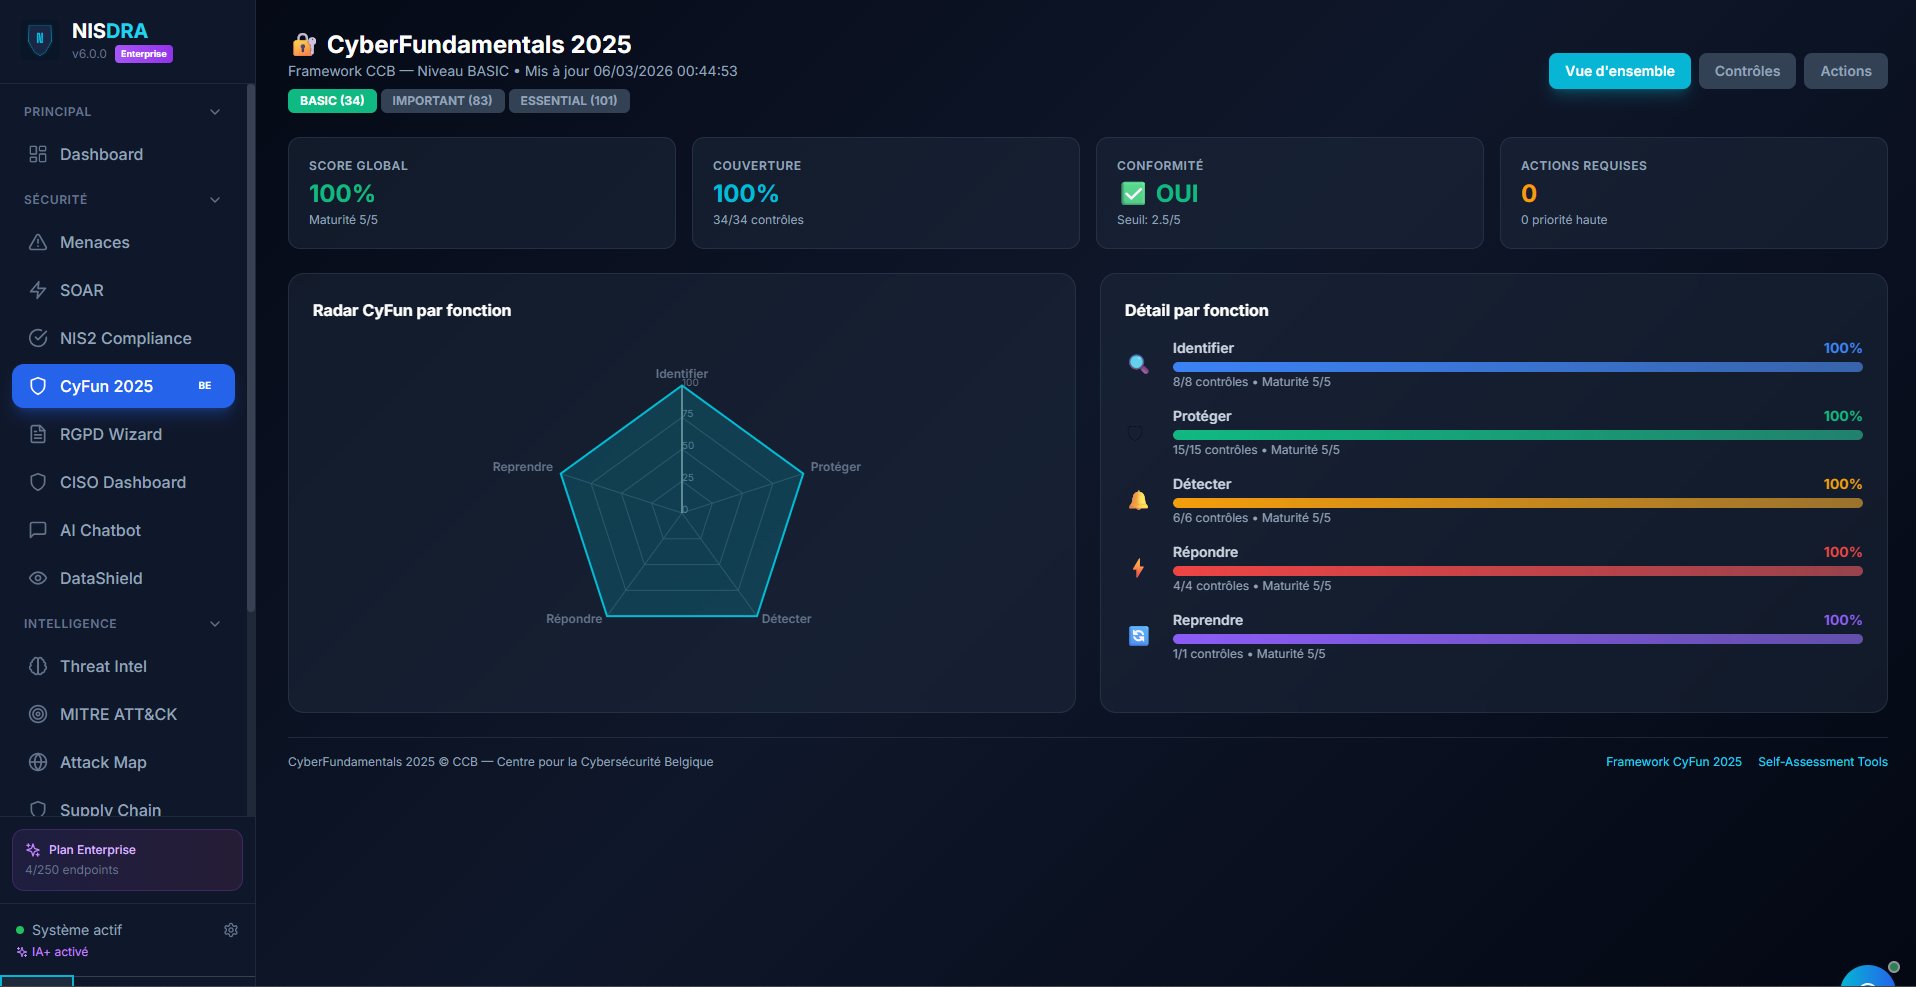Click the red Répondre progress bar
1916x987 pixels.
(x=1517, y=571)
